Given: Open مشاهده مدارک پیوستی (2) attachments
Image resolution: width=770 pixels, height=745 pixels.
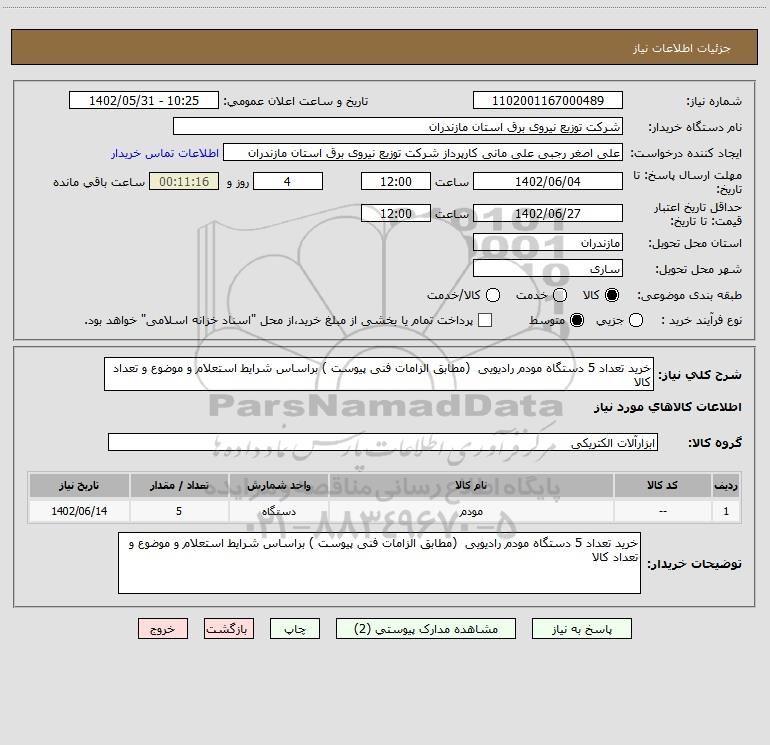Looking at the screenshot, I should coord(426,629).
